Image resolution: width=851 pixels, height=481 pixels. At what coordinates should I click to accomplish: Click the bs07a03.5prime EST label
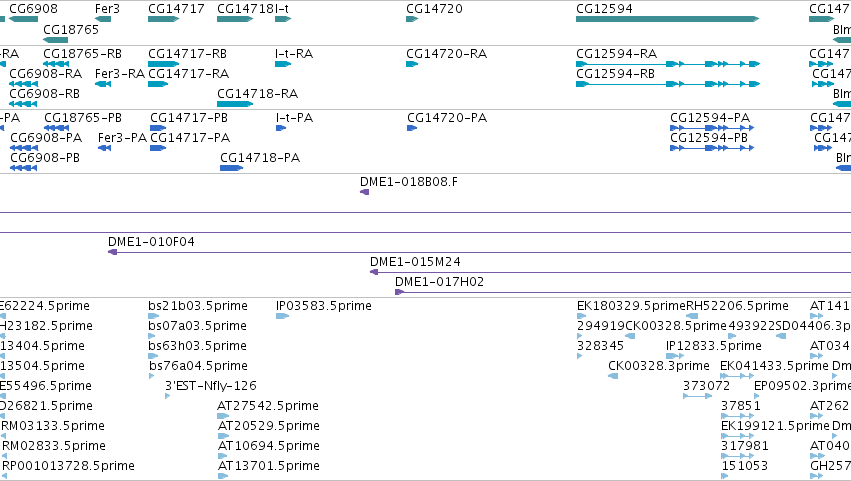(198, 326)
